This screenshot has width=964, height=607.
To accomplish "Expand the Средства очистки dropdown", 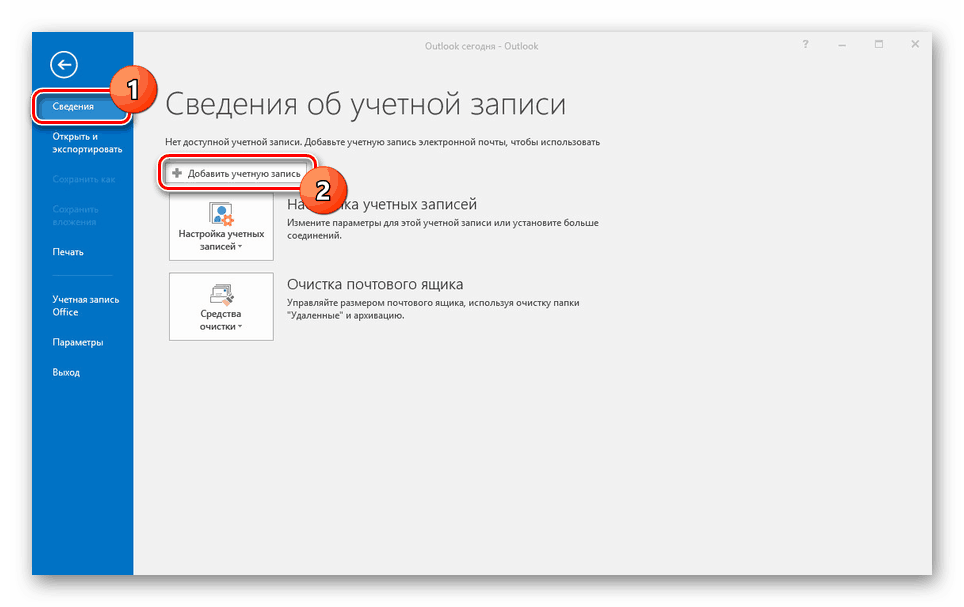I will click(221, 306).
